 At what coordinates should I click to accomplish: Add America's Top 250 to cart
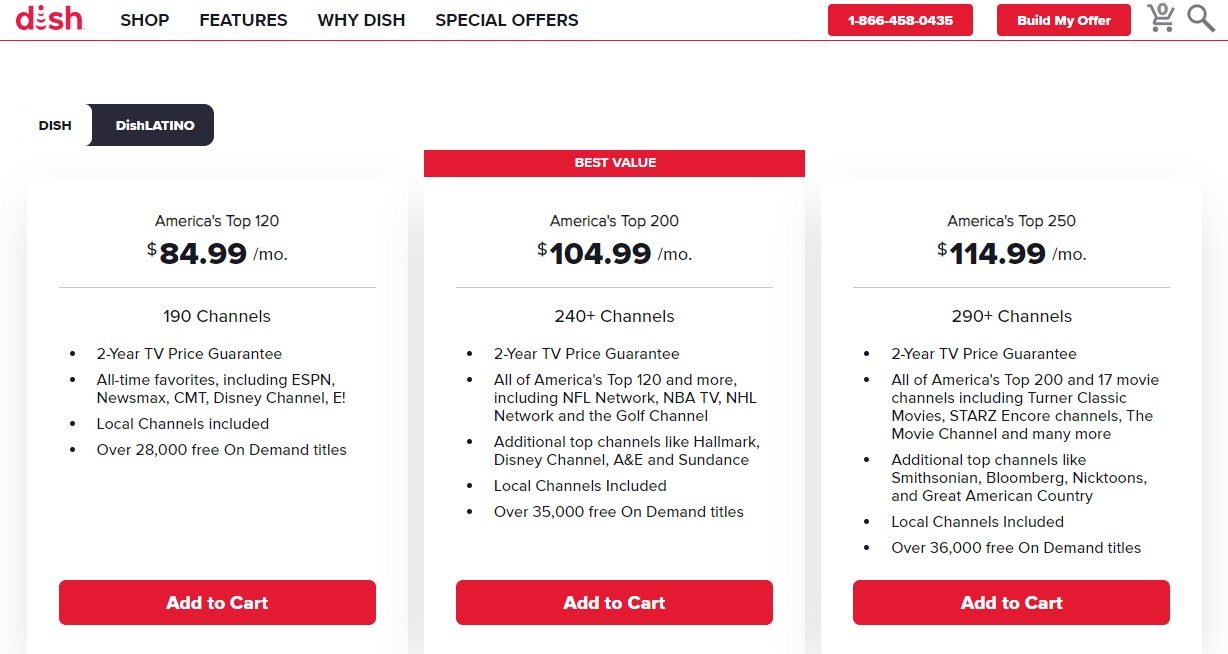point(1011,602)
